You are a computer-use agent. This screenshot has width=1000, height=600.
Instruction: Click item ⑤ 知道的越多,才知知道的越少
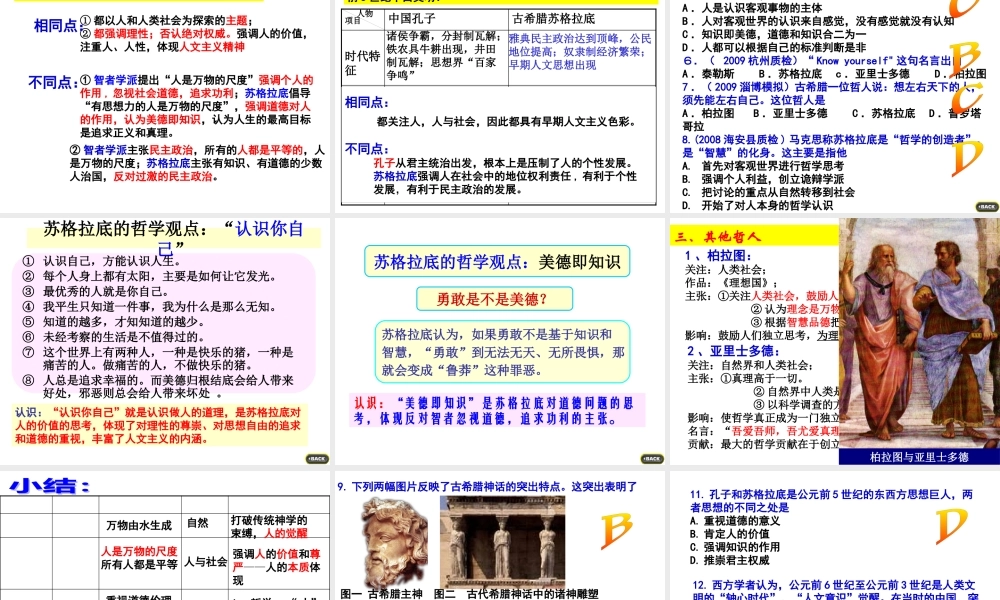(114, 321)
